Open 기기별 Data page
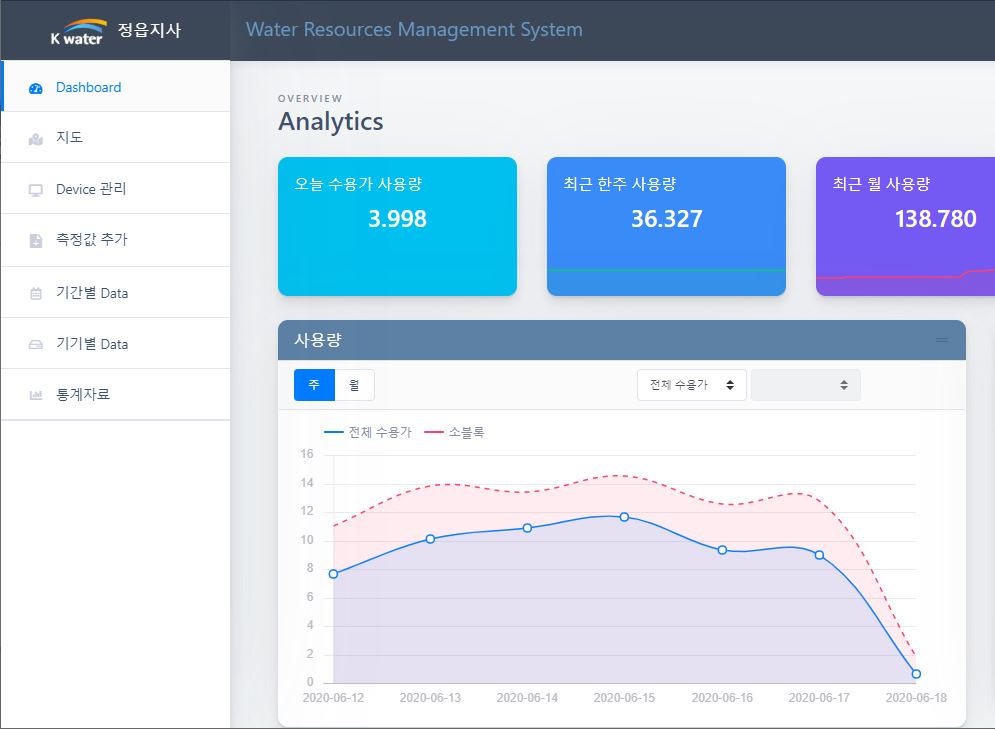This screenshot has height=729, width=995. [x=115, y=343]
